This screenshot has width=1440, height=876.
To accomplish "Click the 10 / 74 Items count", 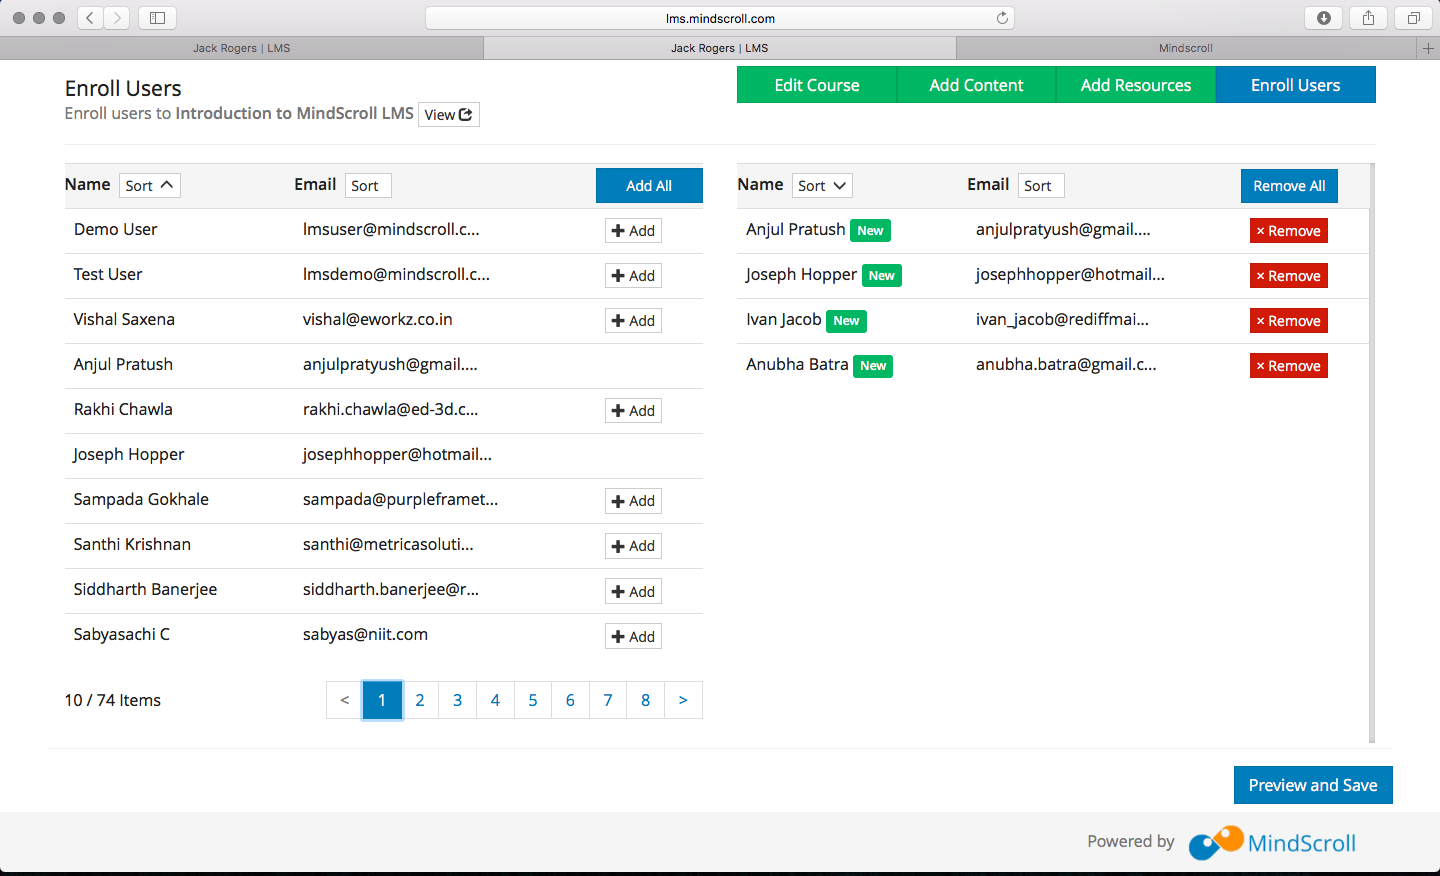I will pos(113,700).
